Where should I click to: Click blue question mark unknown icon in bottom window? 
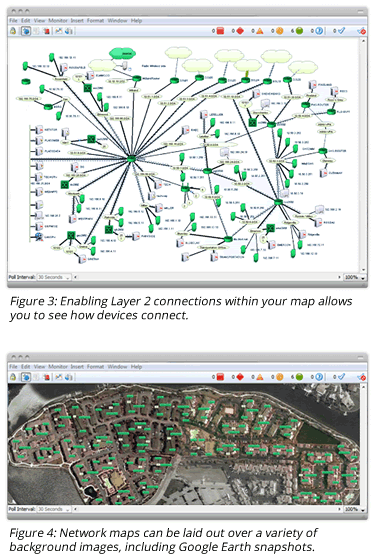(x=319, y=377)
